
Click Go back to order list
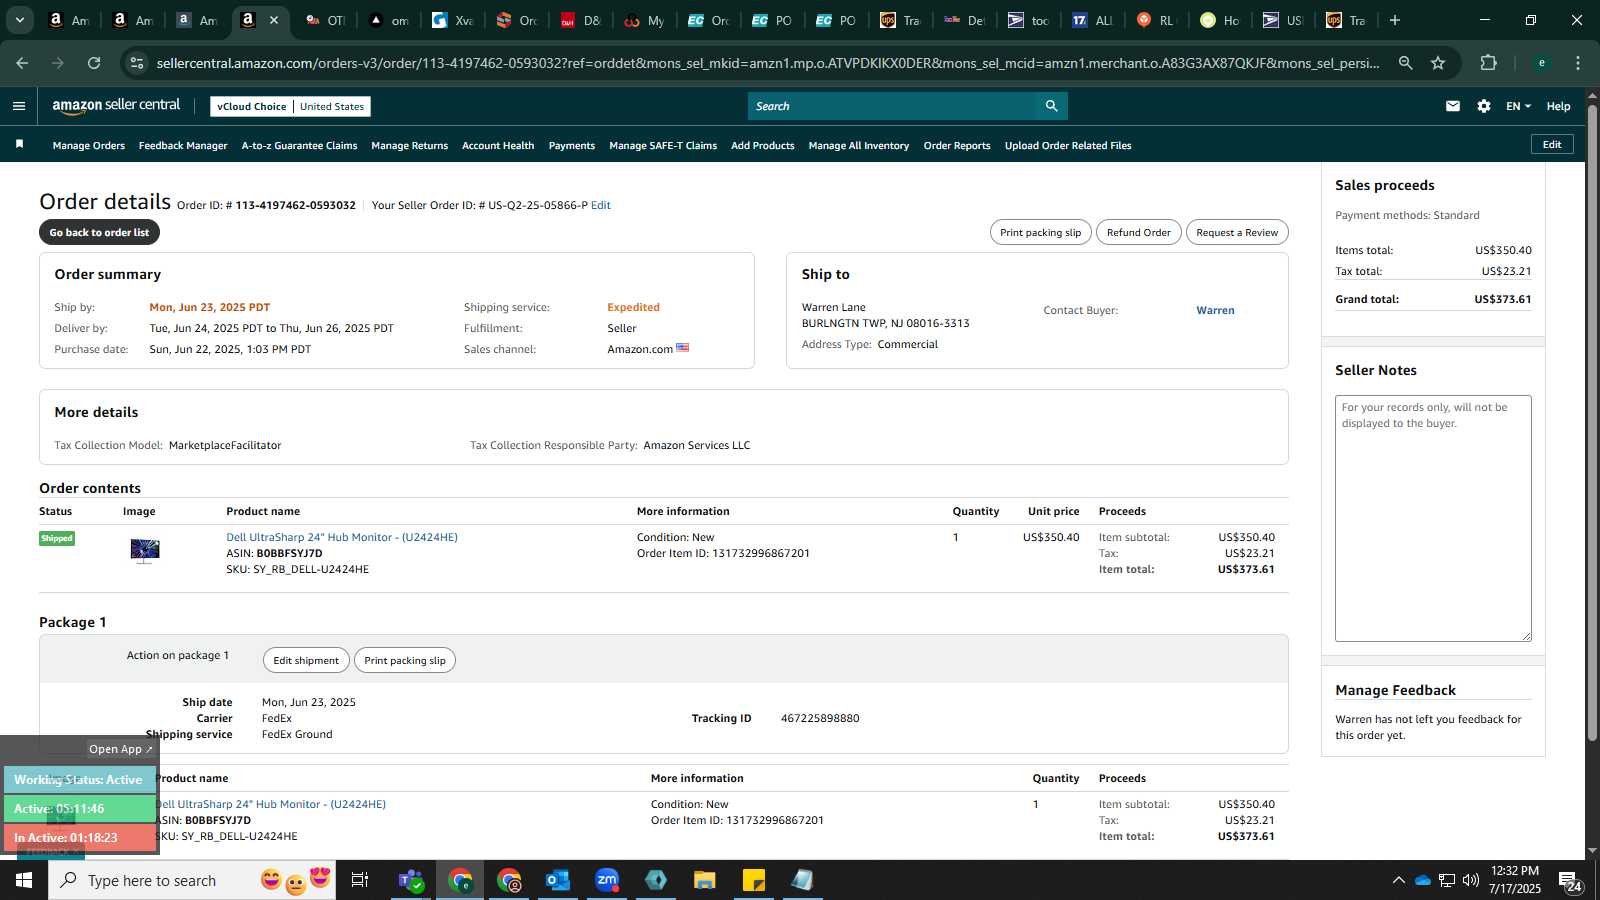point(99,232)
